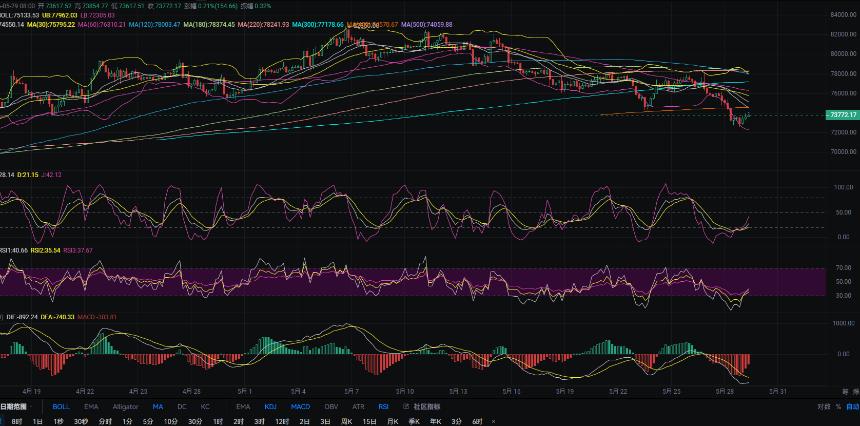Viewport: 860px width, 426px height.
Task: Enable the OBV indicator
Action: [x=331, y=407]
